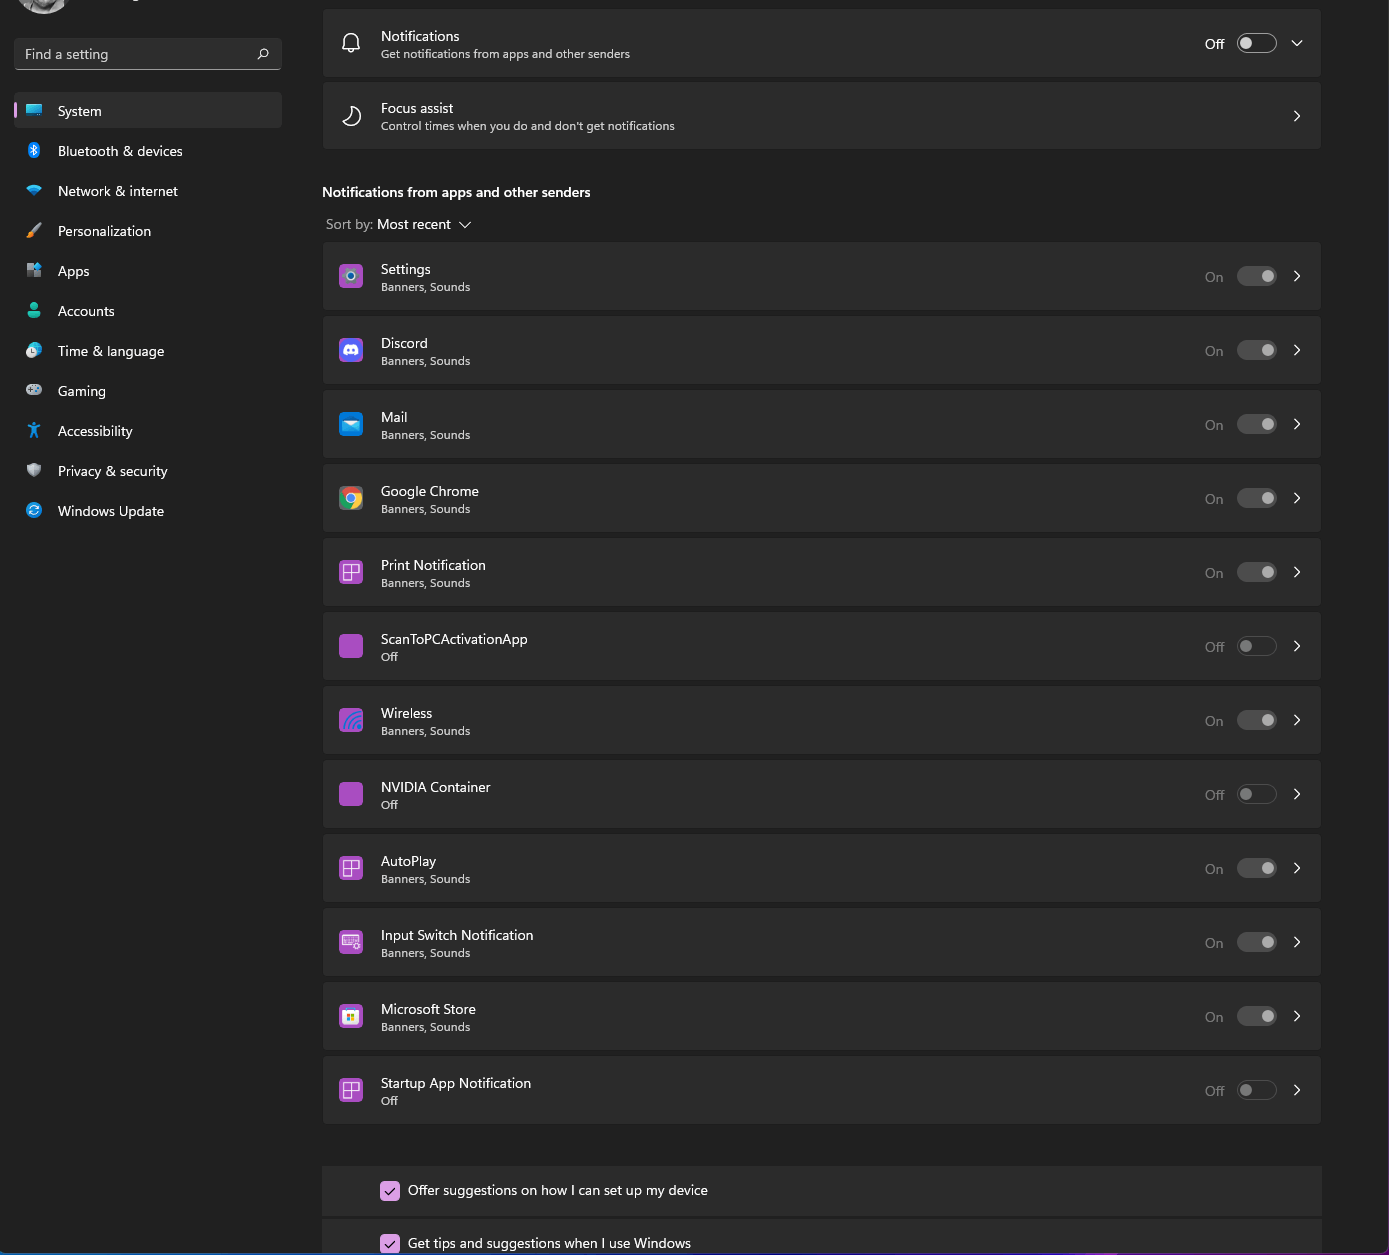This screenshot has width=1389, height=1255.
Task: Enable Startup App Notification switch
Action: pos(1257,1090)
